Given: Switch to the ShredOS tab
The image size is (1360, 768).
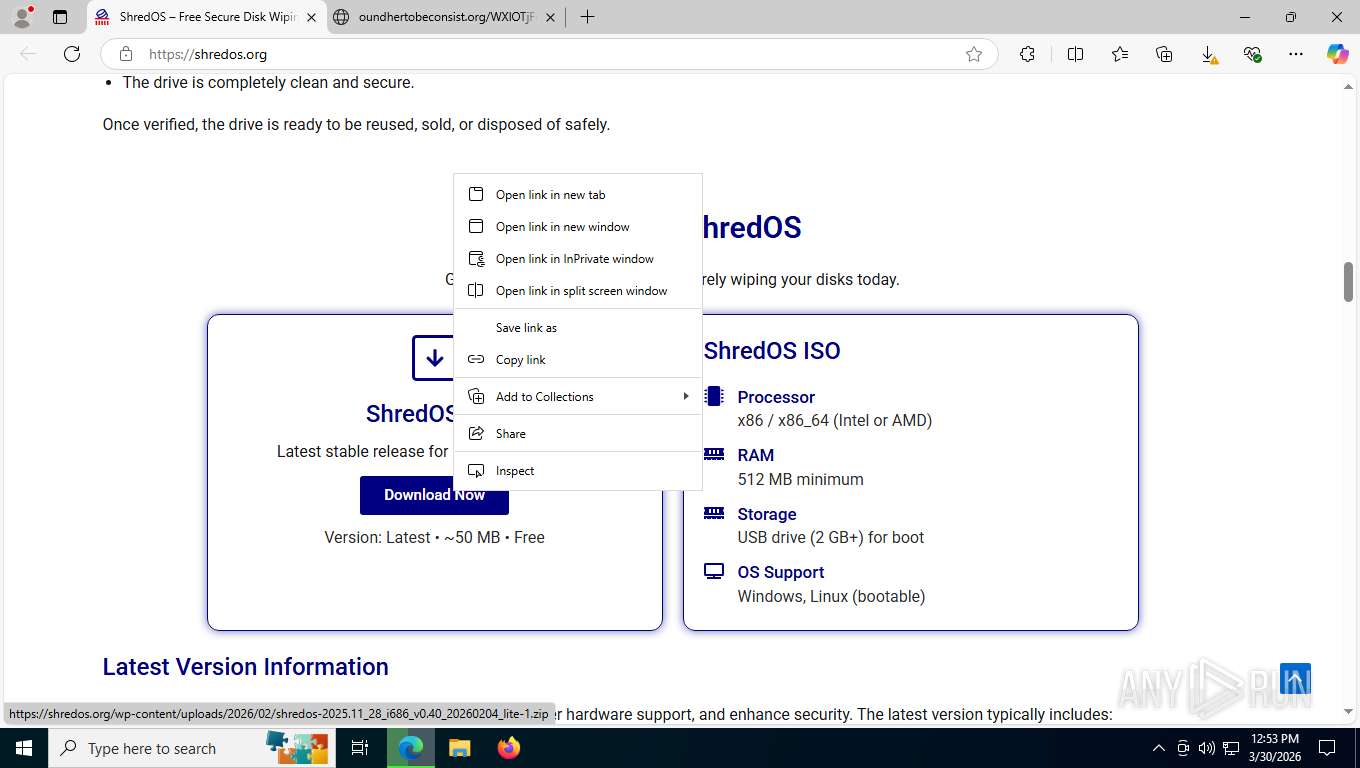Looking at the screenshot, I should click(206, 17).
